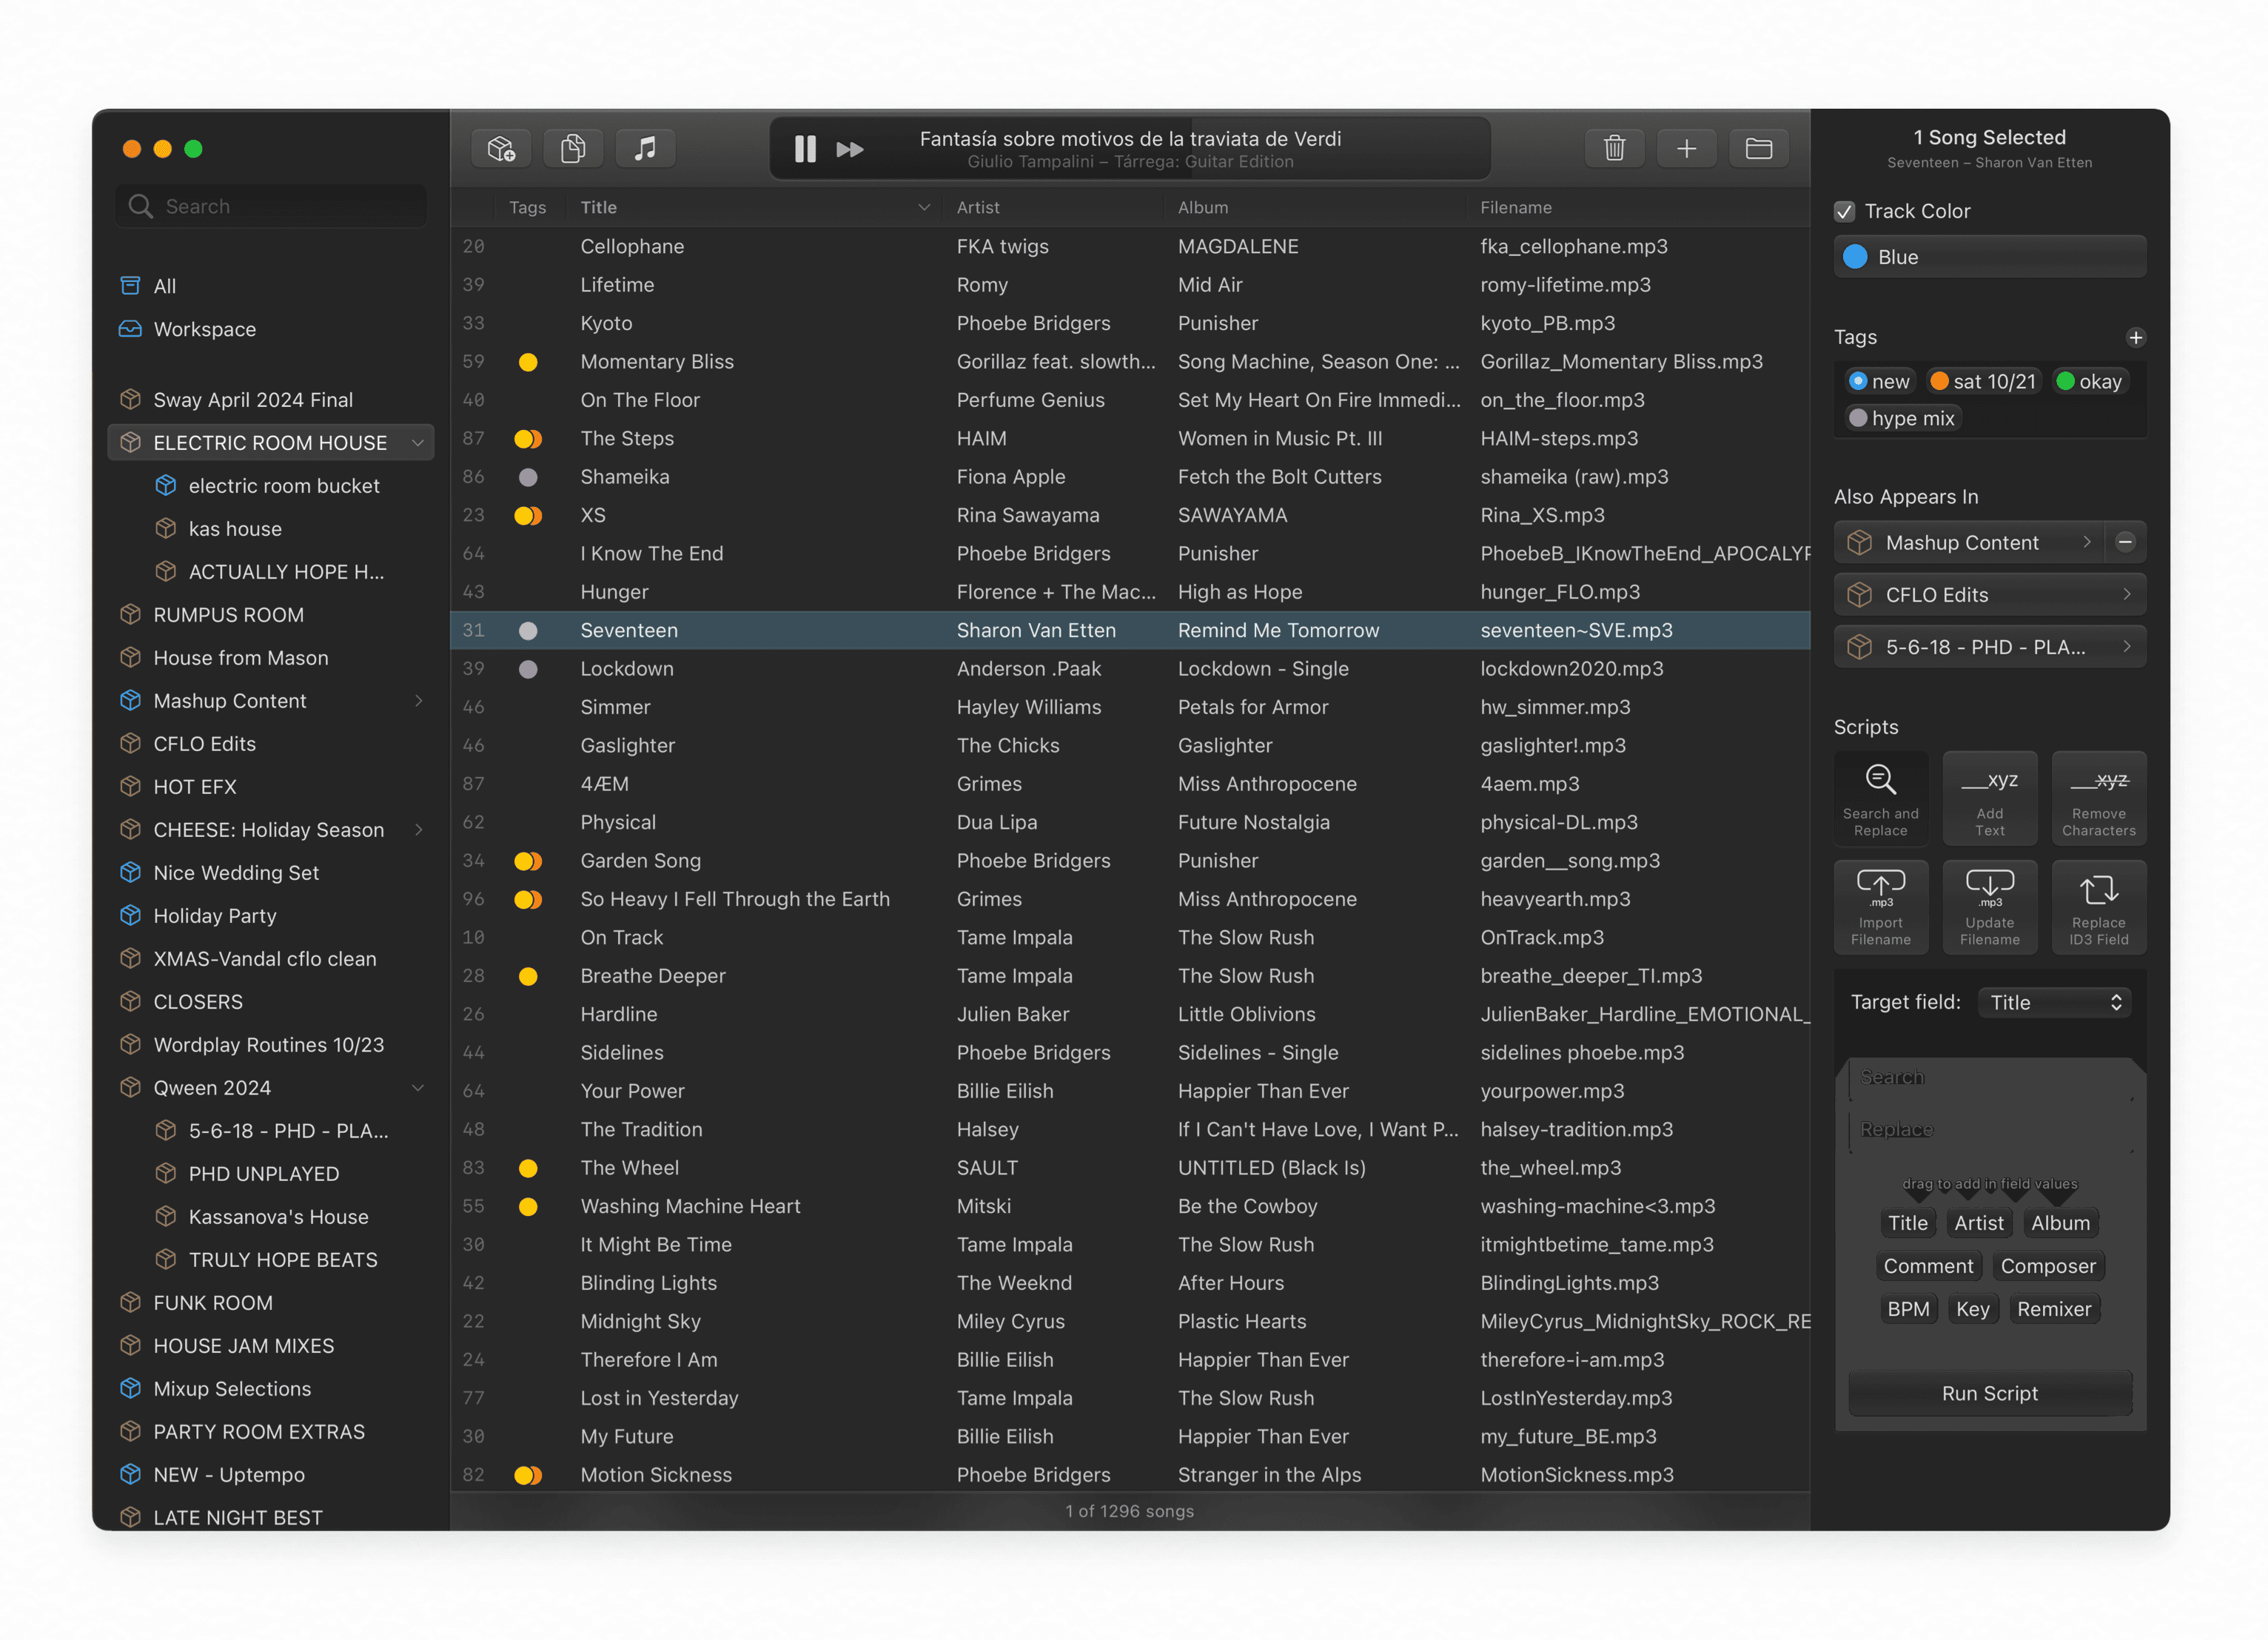Image resolution: width=2268 pixels, height=1640 pixels.
Task: Open the RUMPUS ROOM crate
Action: (228, 614)
